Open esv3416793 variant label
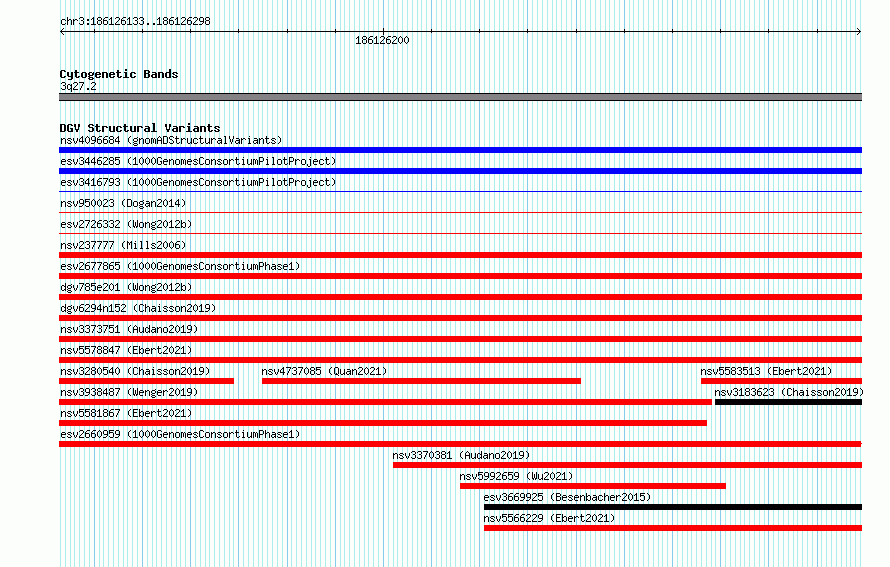The width and height of the screenshot is (890, 567). (x=198, y=182)
